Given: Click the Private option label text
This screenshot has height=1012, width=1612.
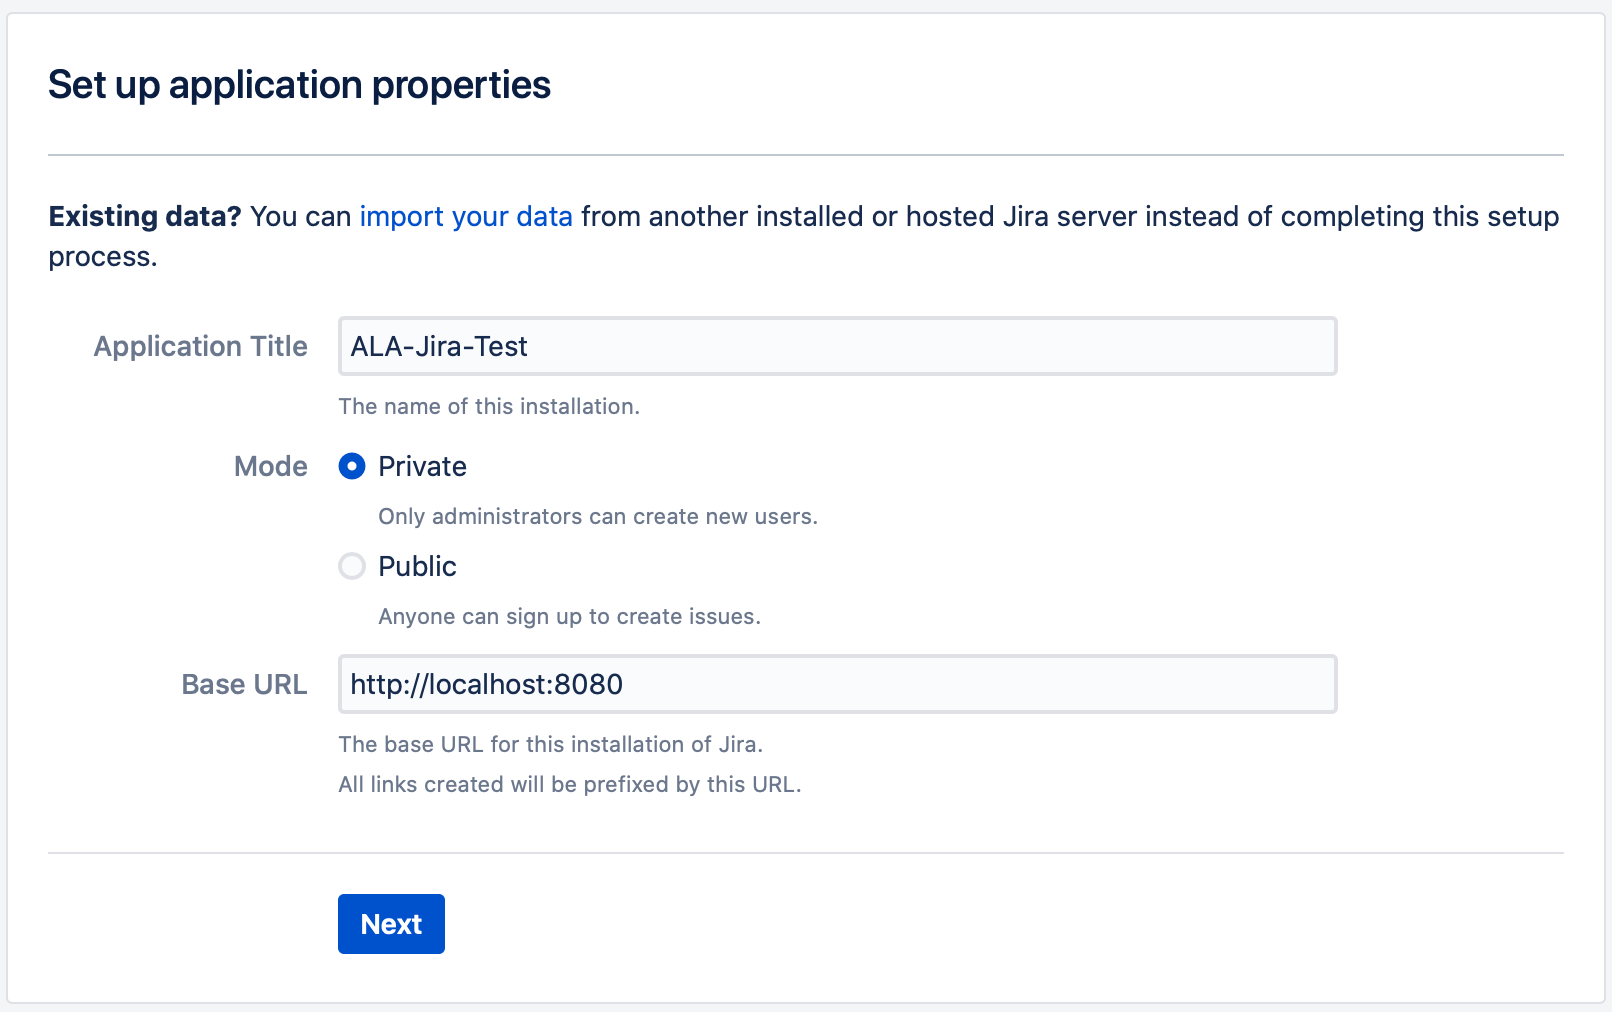Looking at the screenshot, I should 422,466.
